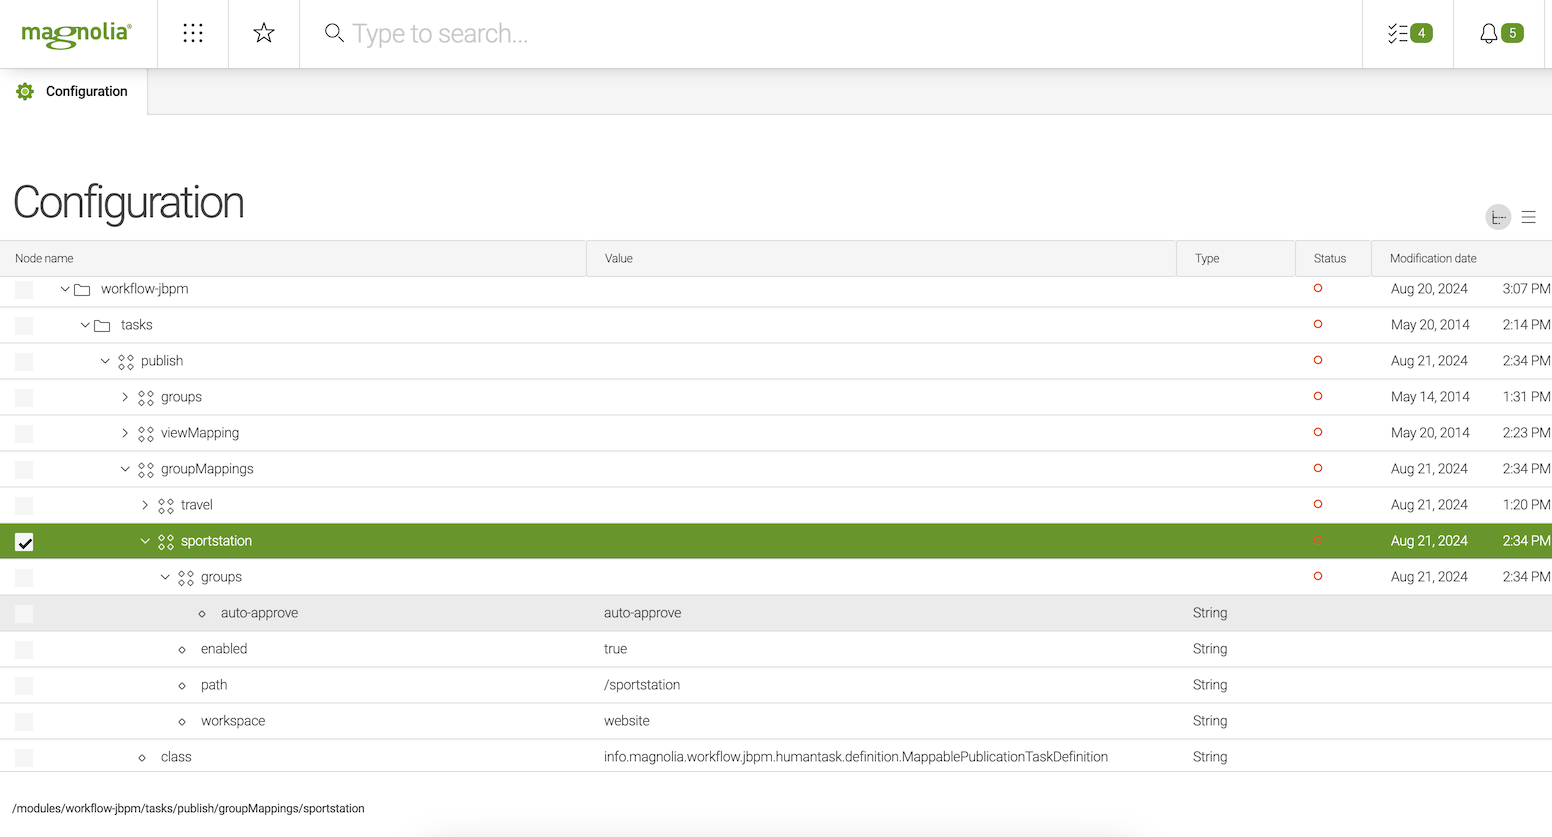The width and height of the screenshot is (1552, 837).
Task: Check the publish row checkbox
Action: tap(24, 362)
